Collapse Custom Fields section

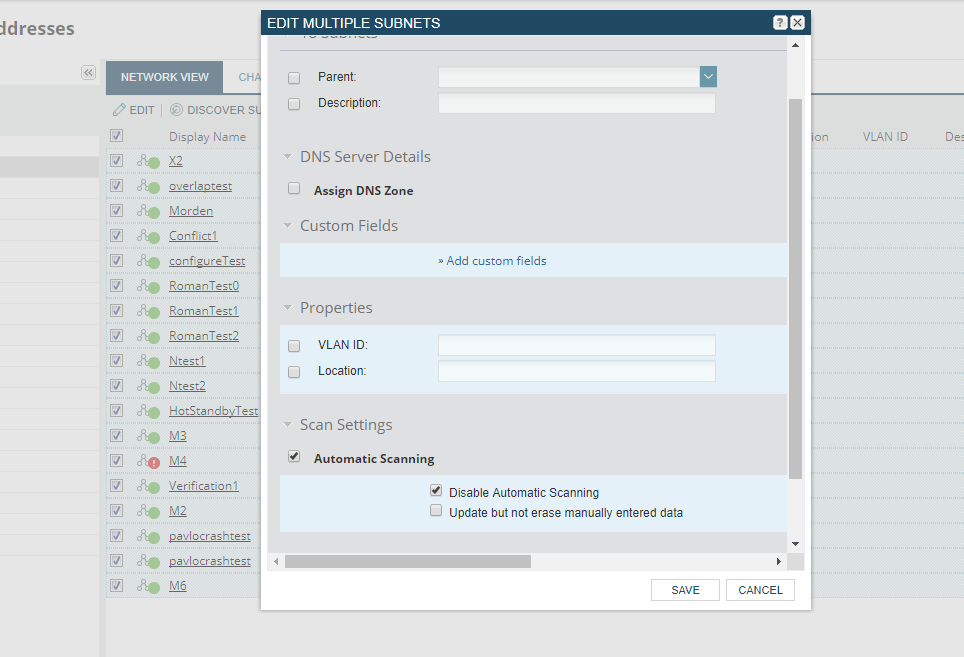click(287, 226)
